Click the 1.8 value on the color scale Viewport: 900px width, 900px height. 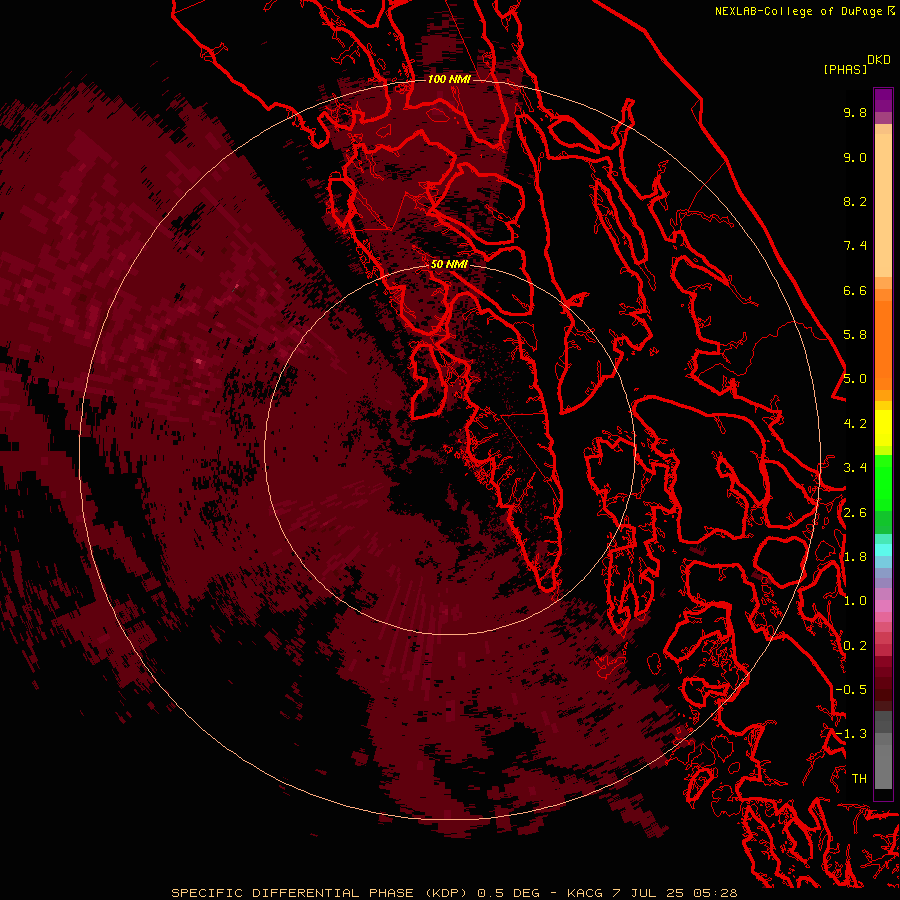855,557
